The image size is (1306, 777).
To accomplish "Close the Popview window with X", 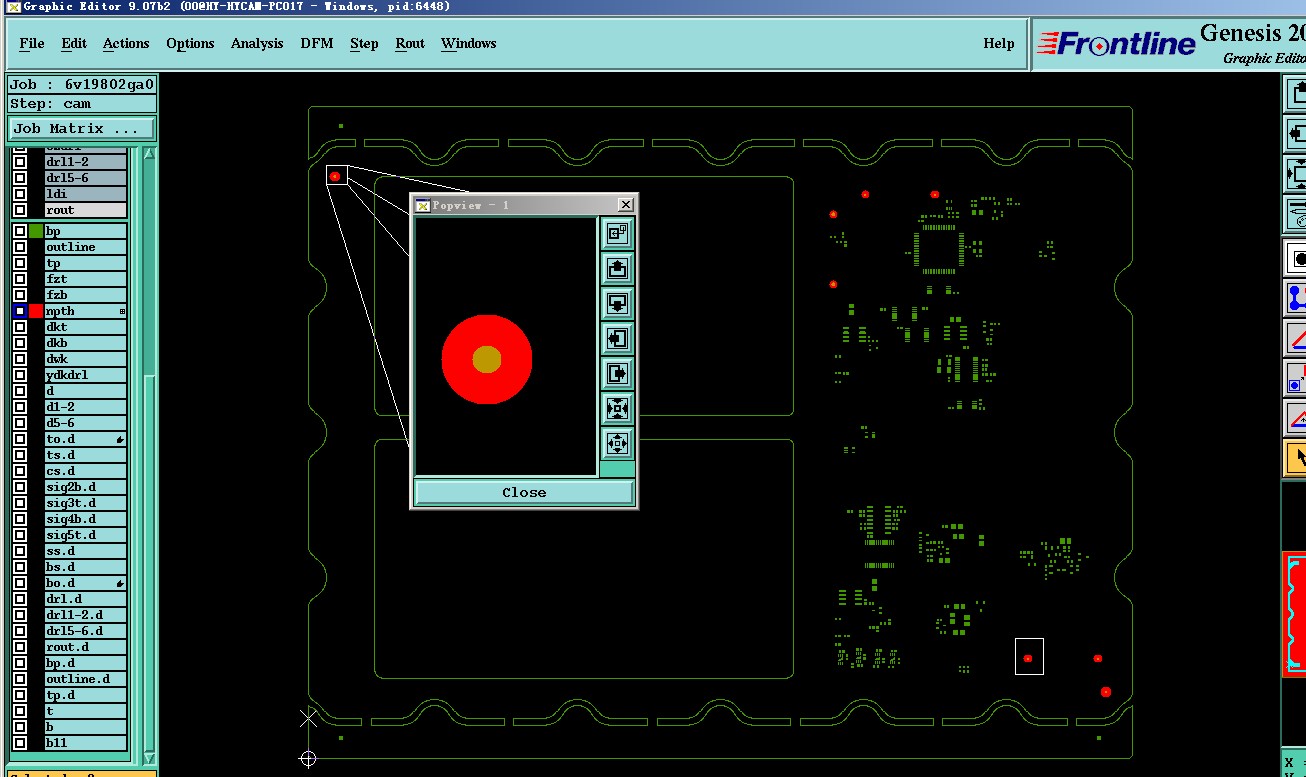I will 625,205.
